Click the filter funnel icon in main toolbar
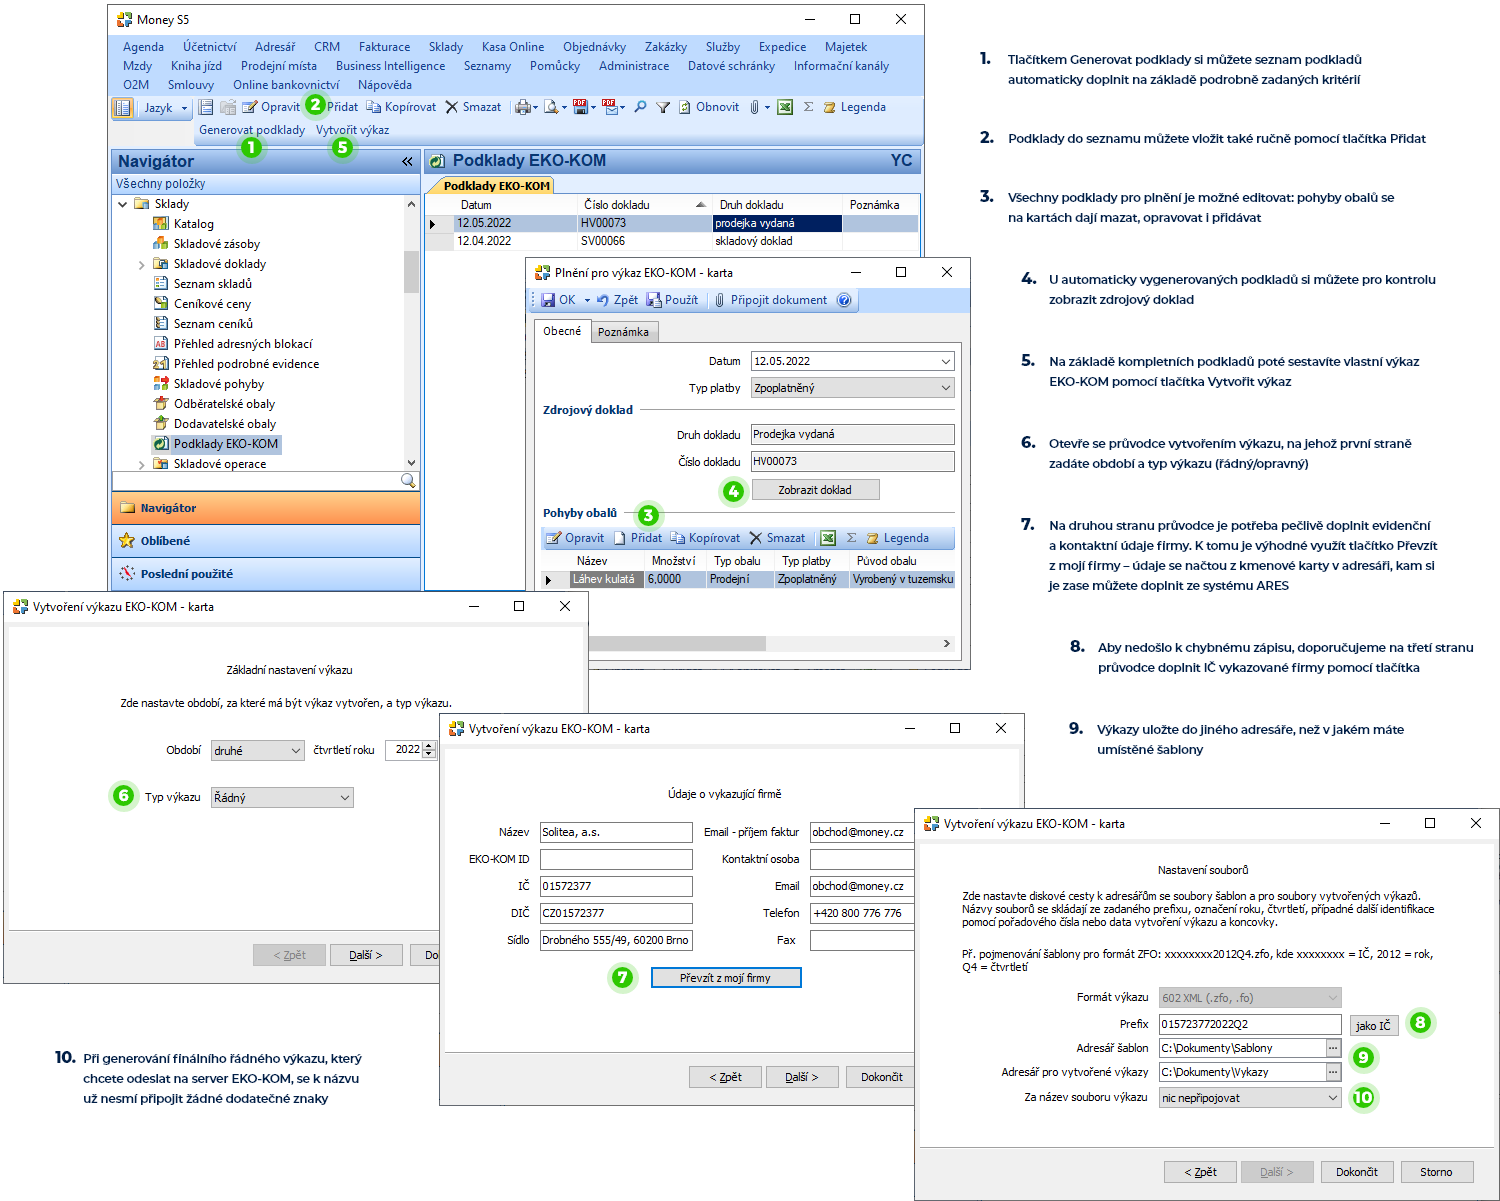The height and width of the screenshot is (1201, 1500). (x=663, y=107)
